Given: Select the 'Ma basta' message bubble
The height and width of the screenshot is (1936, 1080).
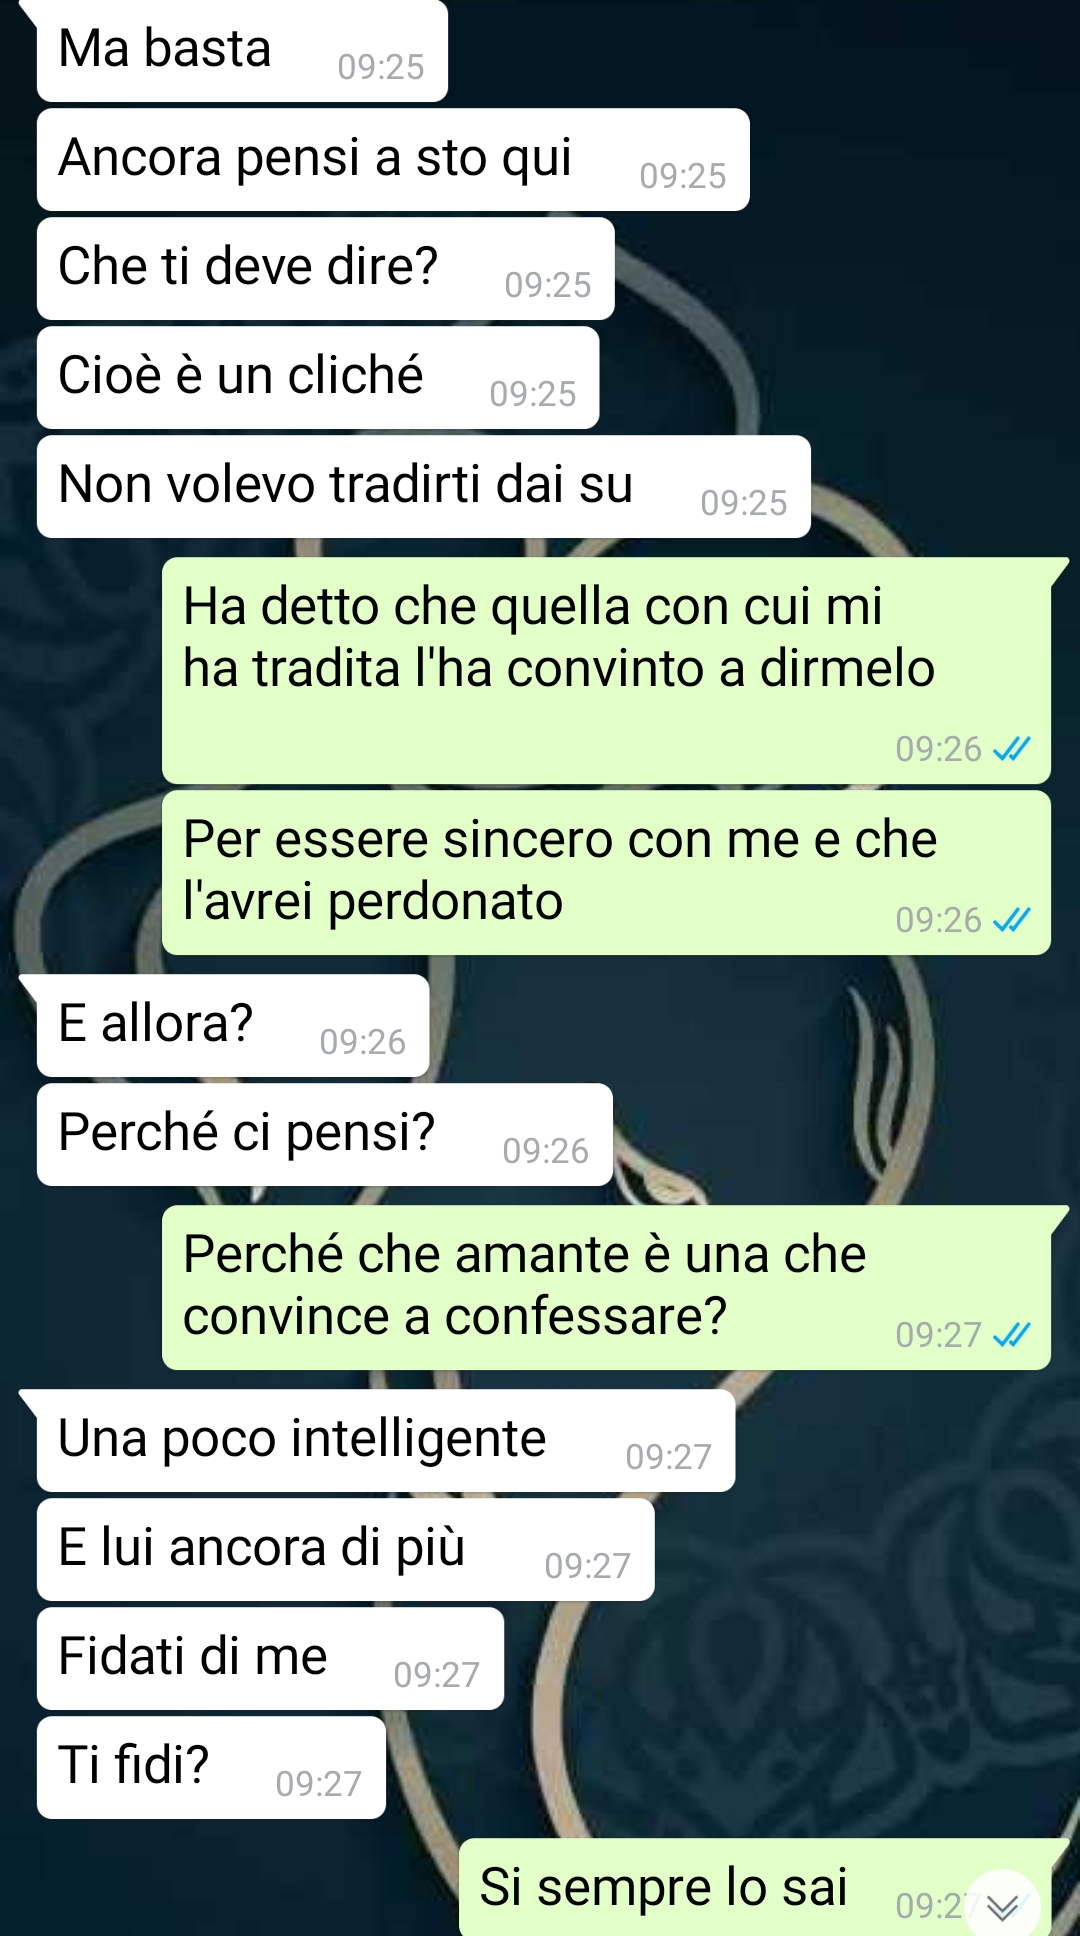Looking at the screenshot, I should (x=242, y=51).
